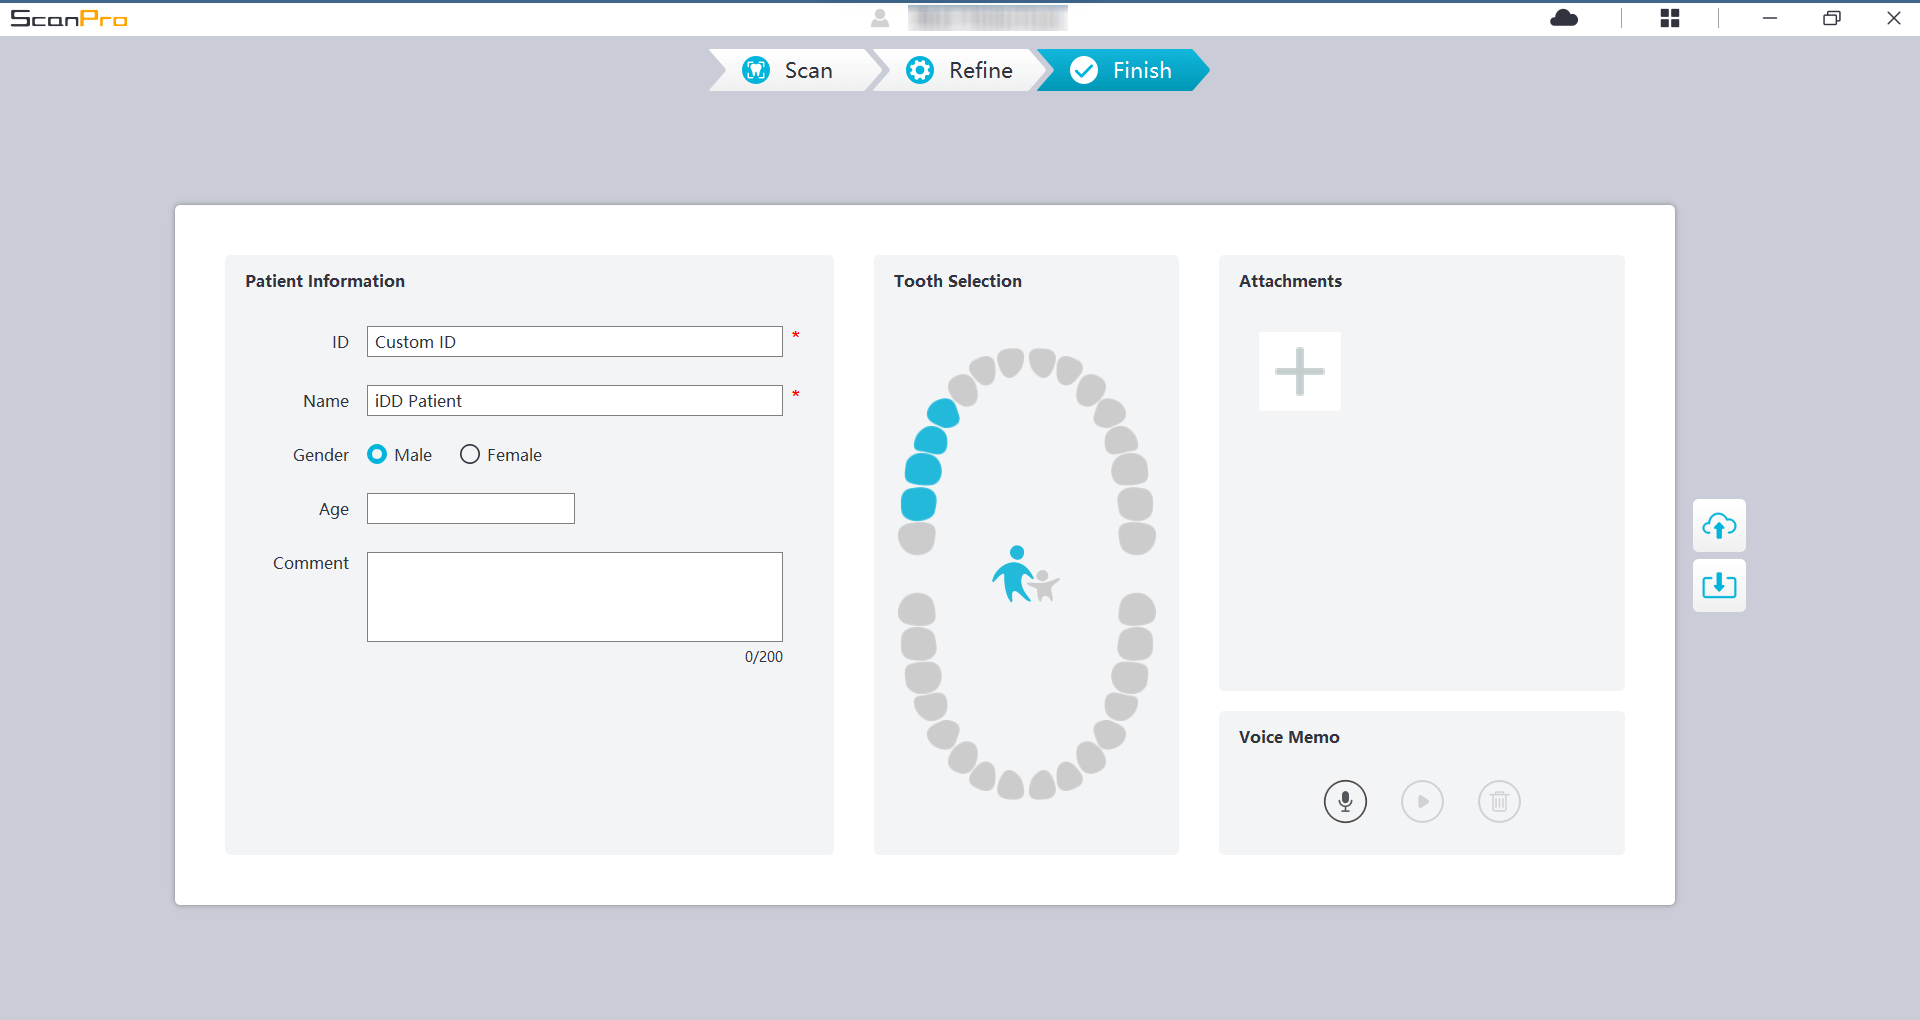Toggle the adult/child dentition icon
Screen dimensions: 1920x1020
tap(1025, 575)
